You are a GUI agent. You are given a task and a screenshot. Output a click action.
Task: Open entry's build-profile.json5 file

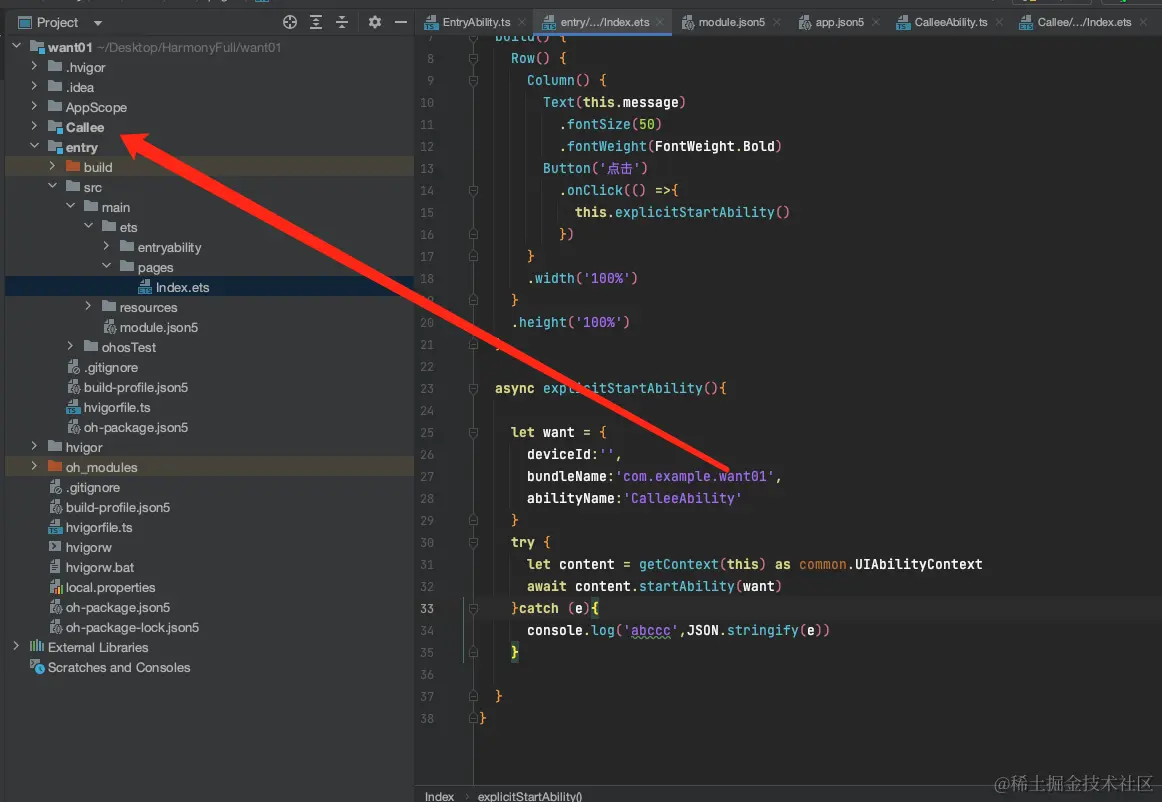(136, 387)
